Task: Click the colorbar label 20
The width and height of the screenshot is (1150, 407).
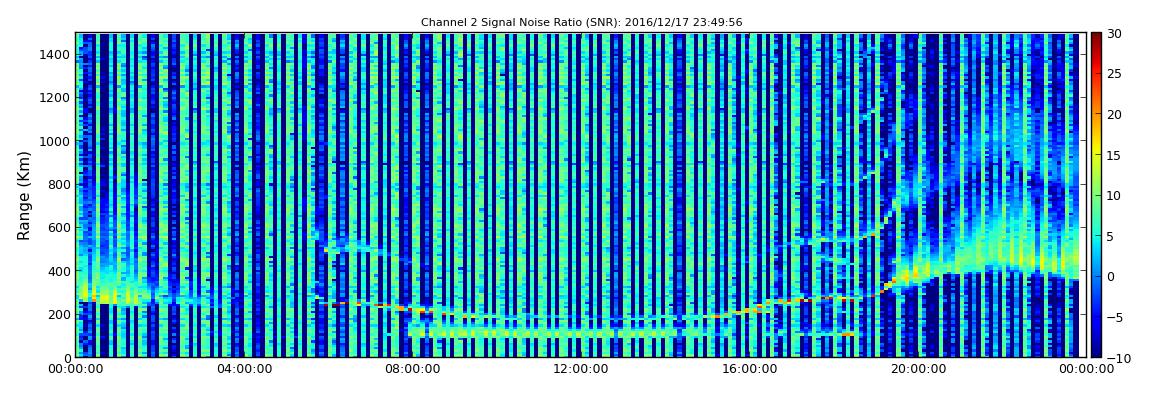Action: click(1115, 114)
